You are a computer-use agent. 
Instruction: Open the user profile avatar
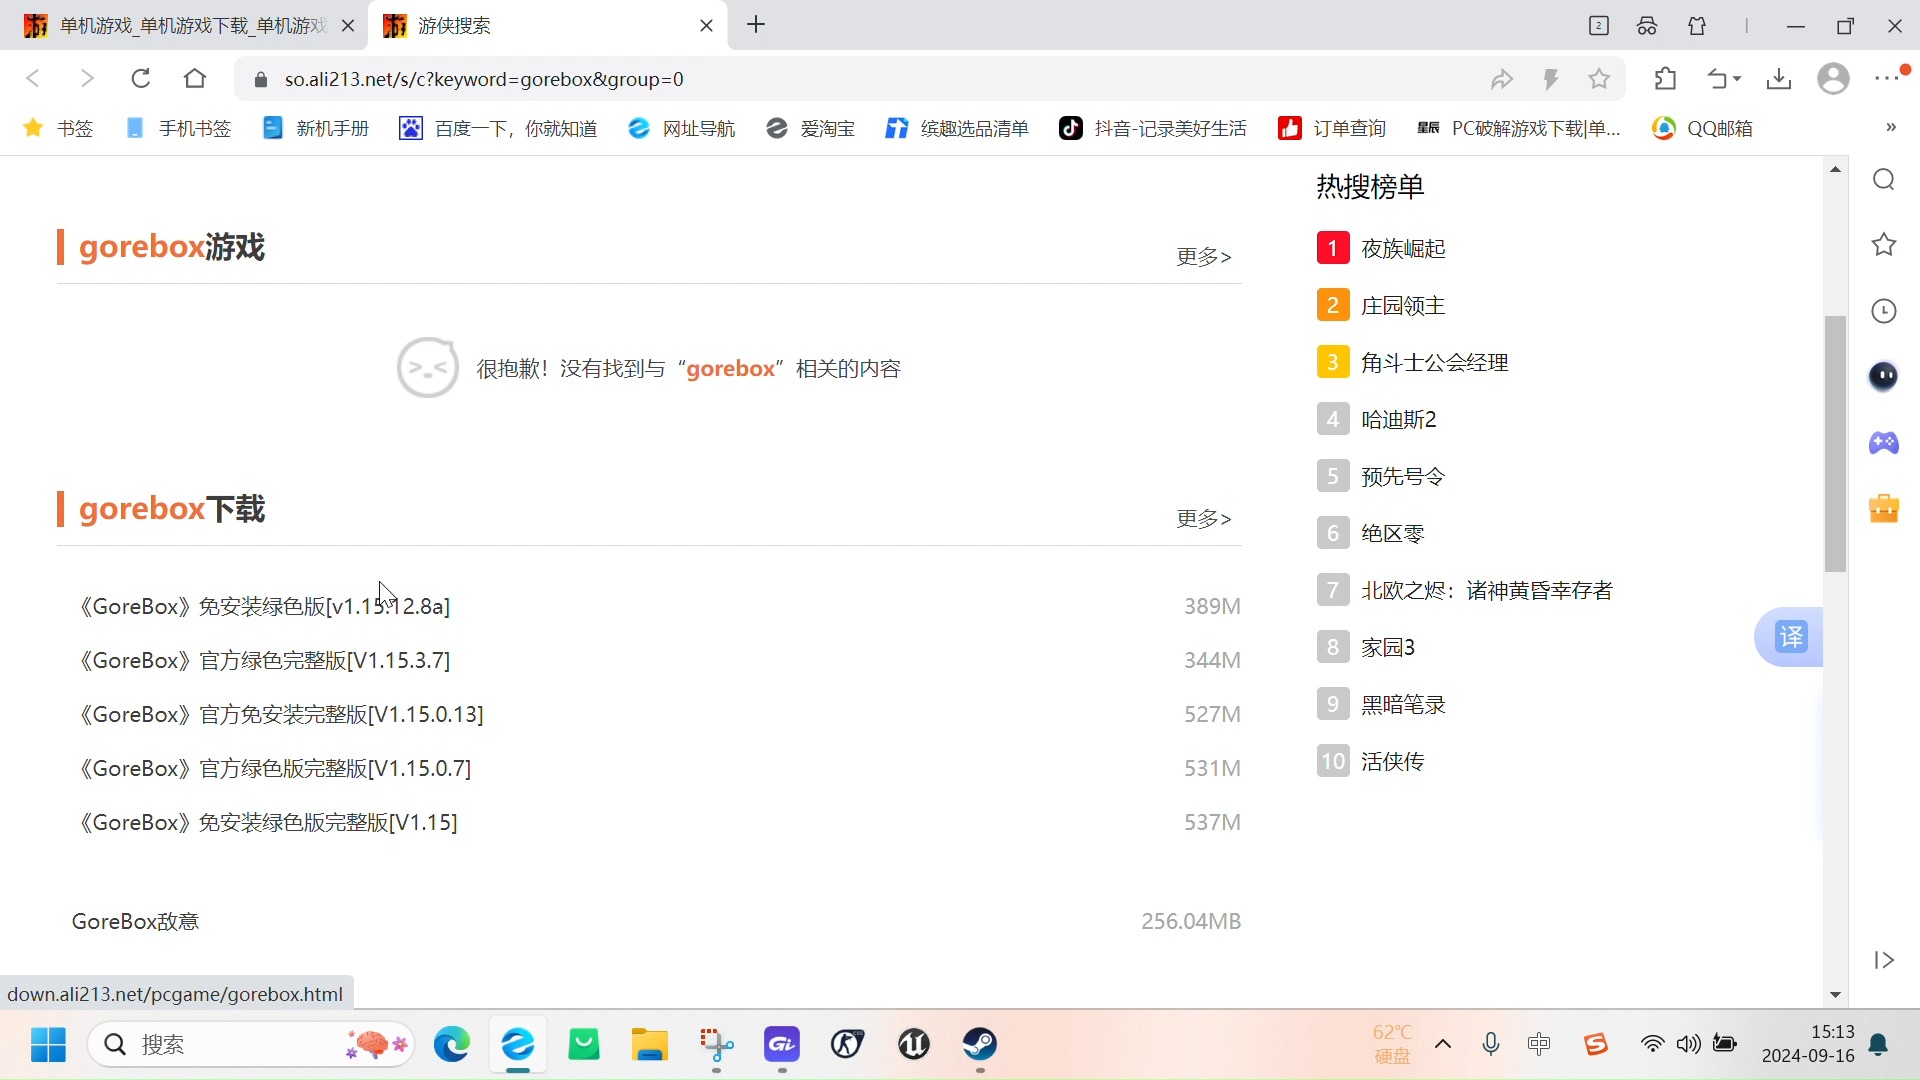[x=1833, y=79]
